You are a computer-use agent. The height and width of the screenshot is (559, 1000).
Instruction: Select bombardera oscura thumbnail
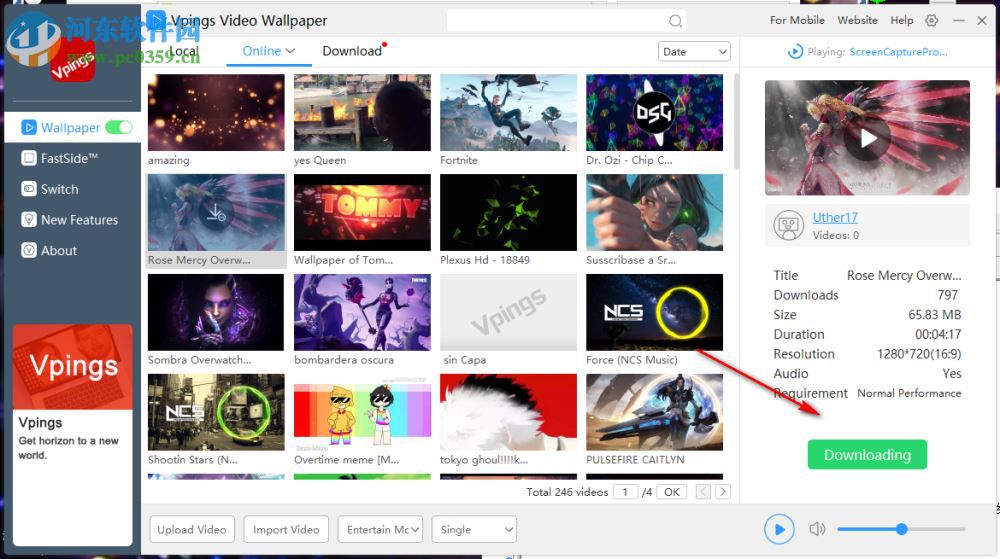pyautogui.click(x=362, y=312)
